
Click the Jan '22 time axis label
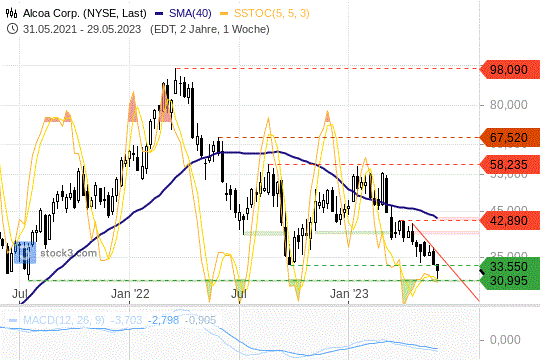click(x=130, y=294)
